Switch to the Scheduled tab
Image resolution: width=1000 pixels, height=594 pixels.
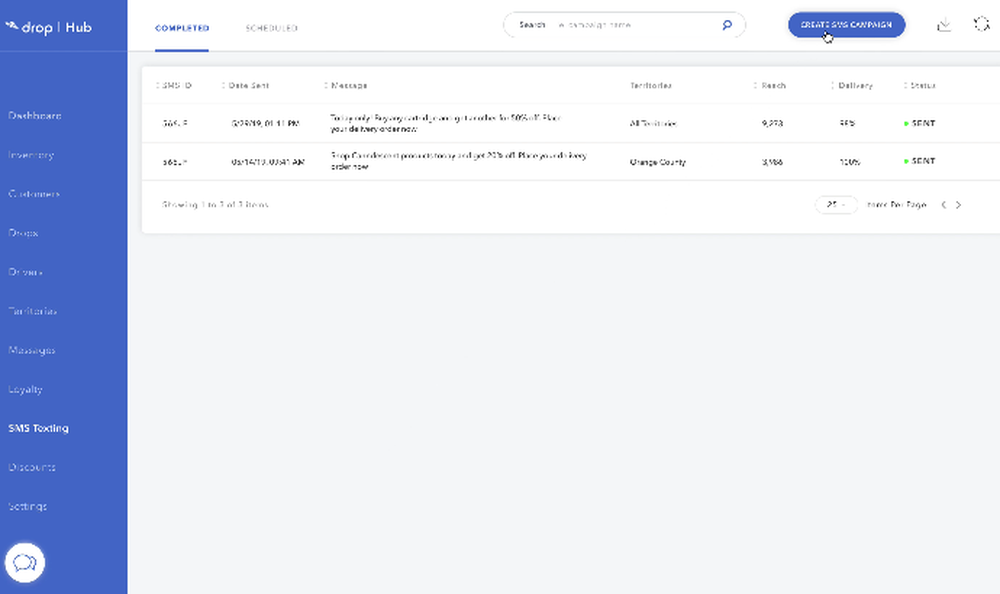[271, 28]
